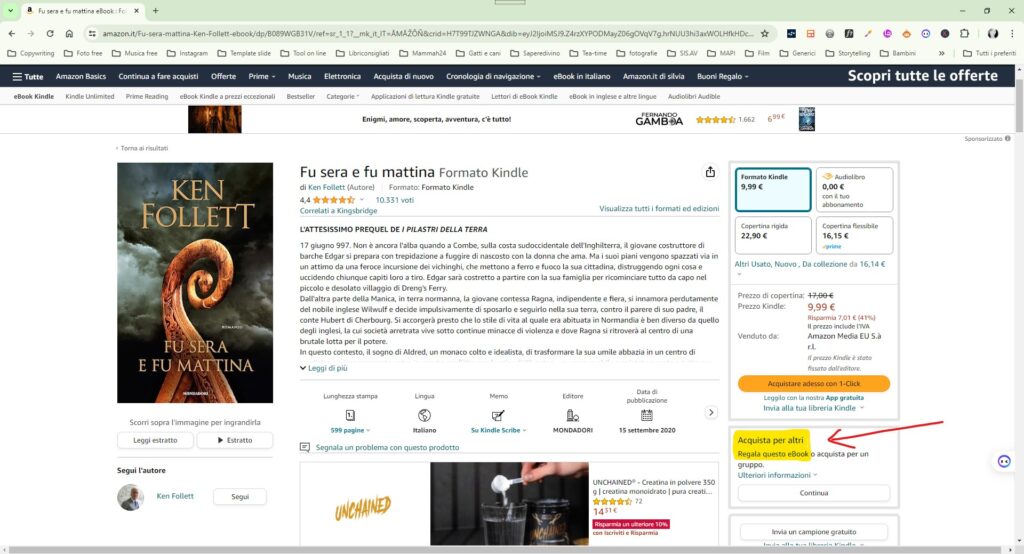Show more bookmarks with double chevron
This screenshot has width=1024, height=554.
pos(941,54)
